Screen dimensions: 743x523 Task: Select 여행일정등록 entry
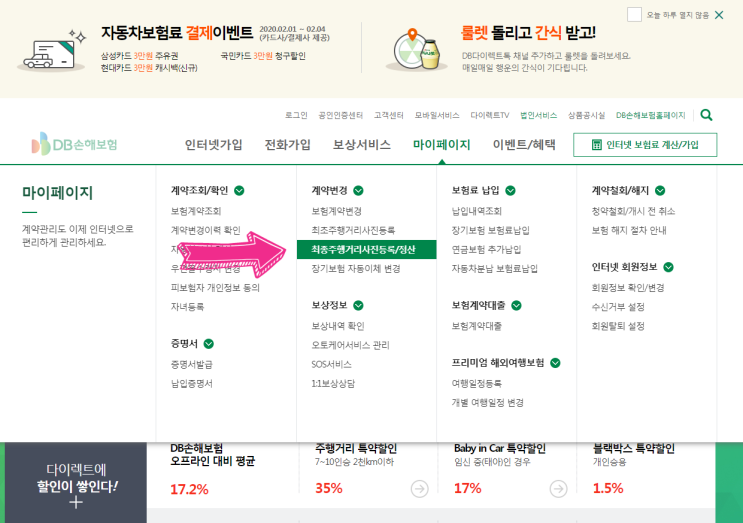click(x=477, y=383)
